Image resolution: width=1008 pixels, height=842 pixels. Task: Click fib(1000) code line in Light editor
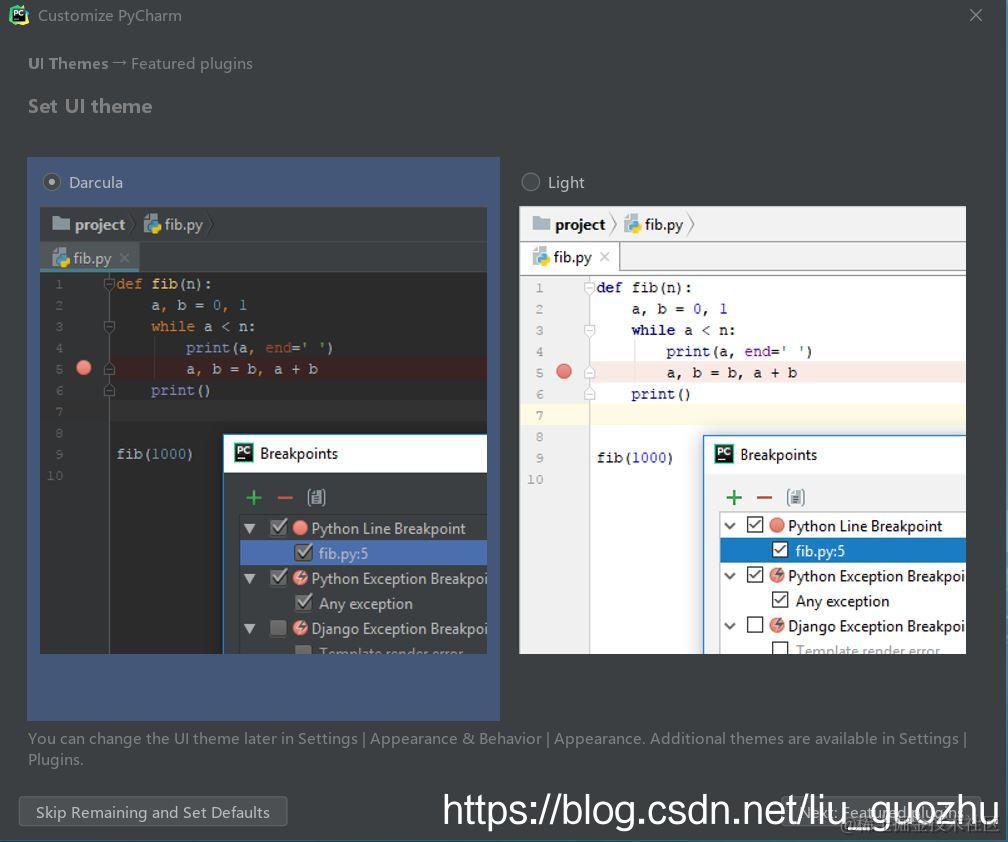[634, 457]
